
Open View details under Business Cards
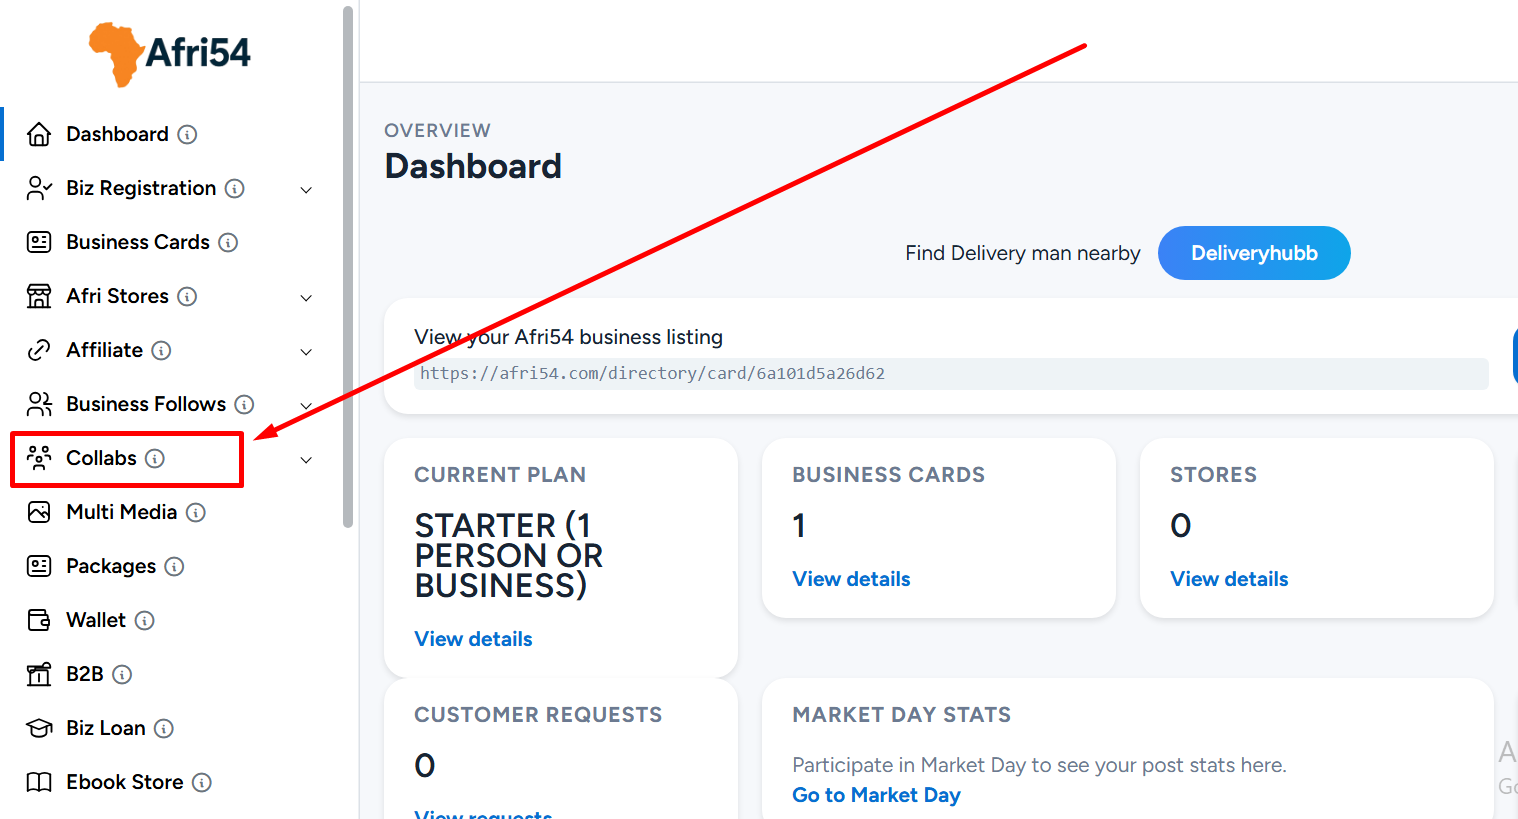[851, 579]
